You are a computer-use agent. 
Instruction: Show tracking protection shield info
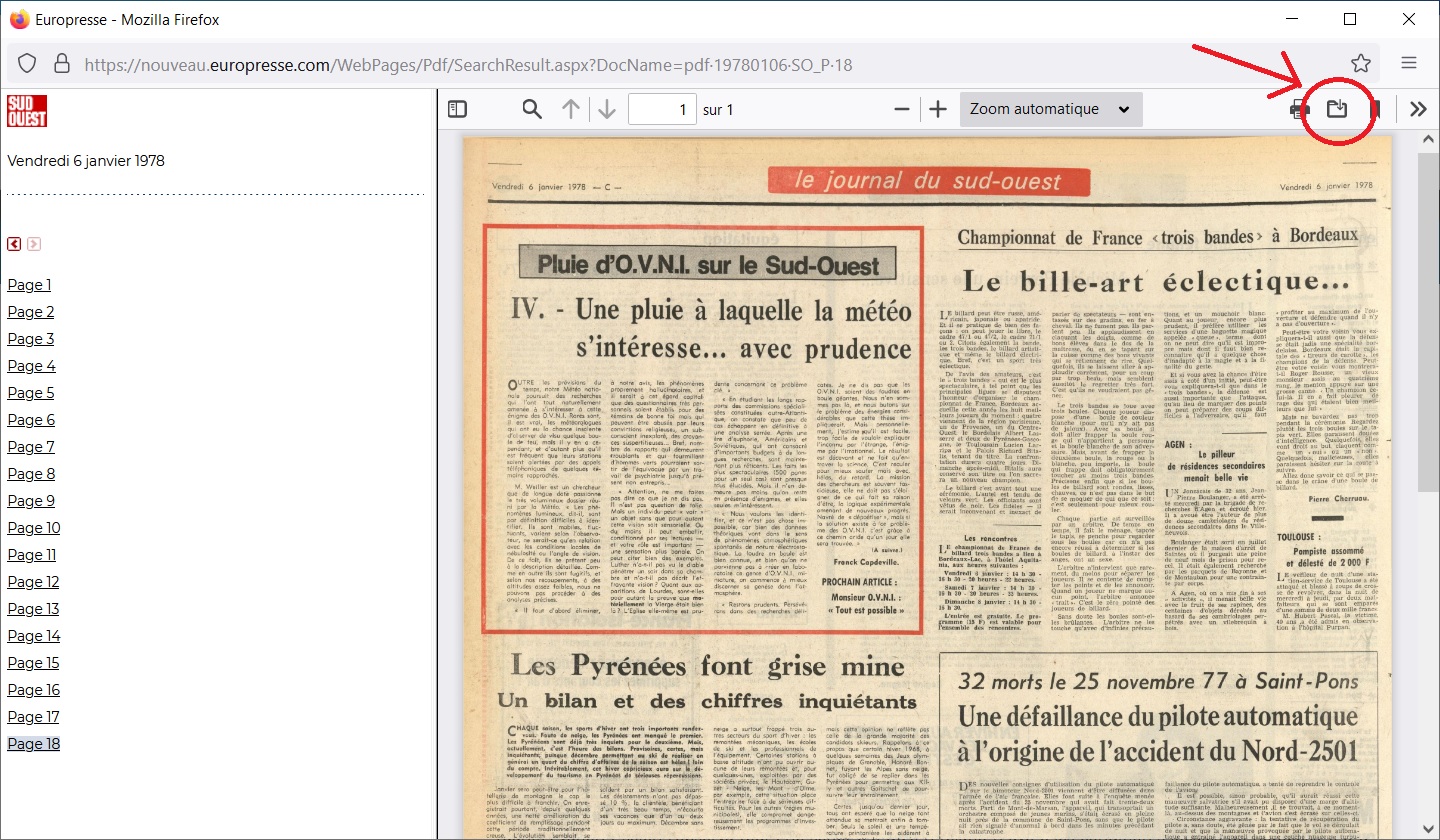pyautogui.click(x=27, y=63)
